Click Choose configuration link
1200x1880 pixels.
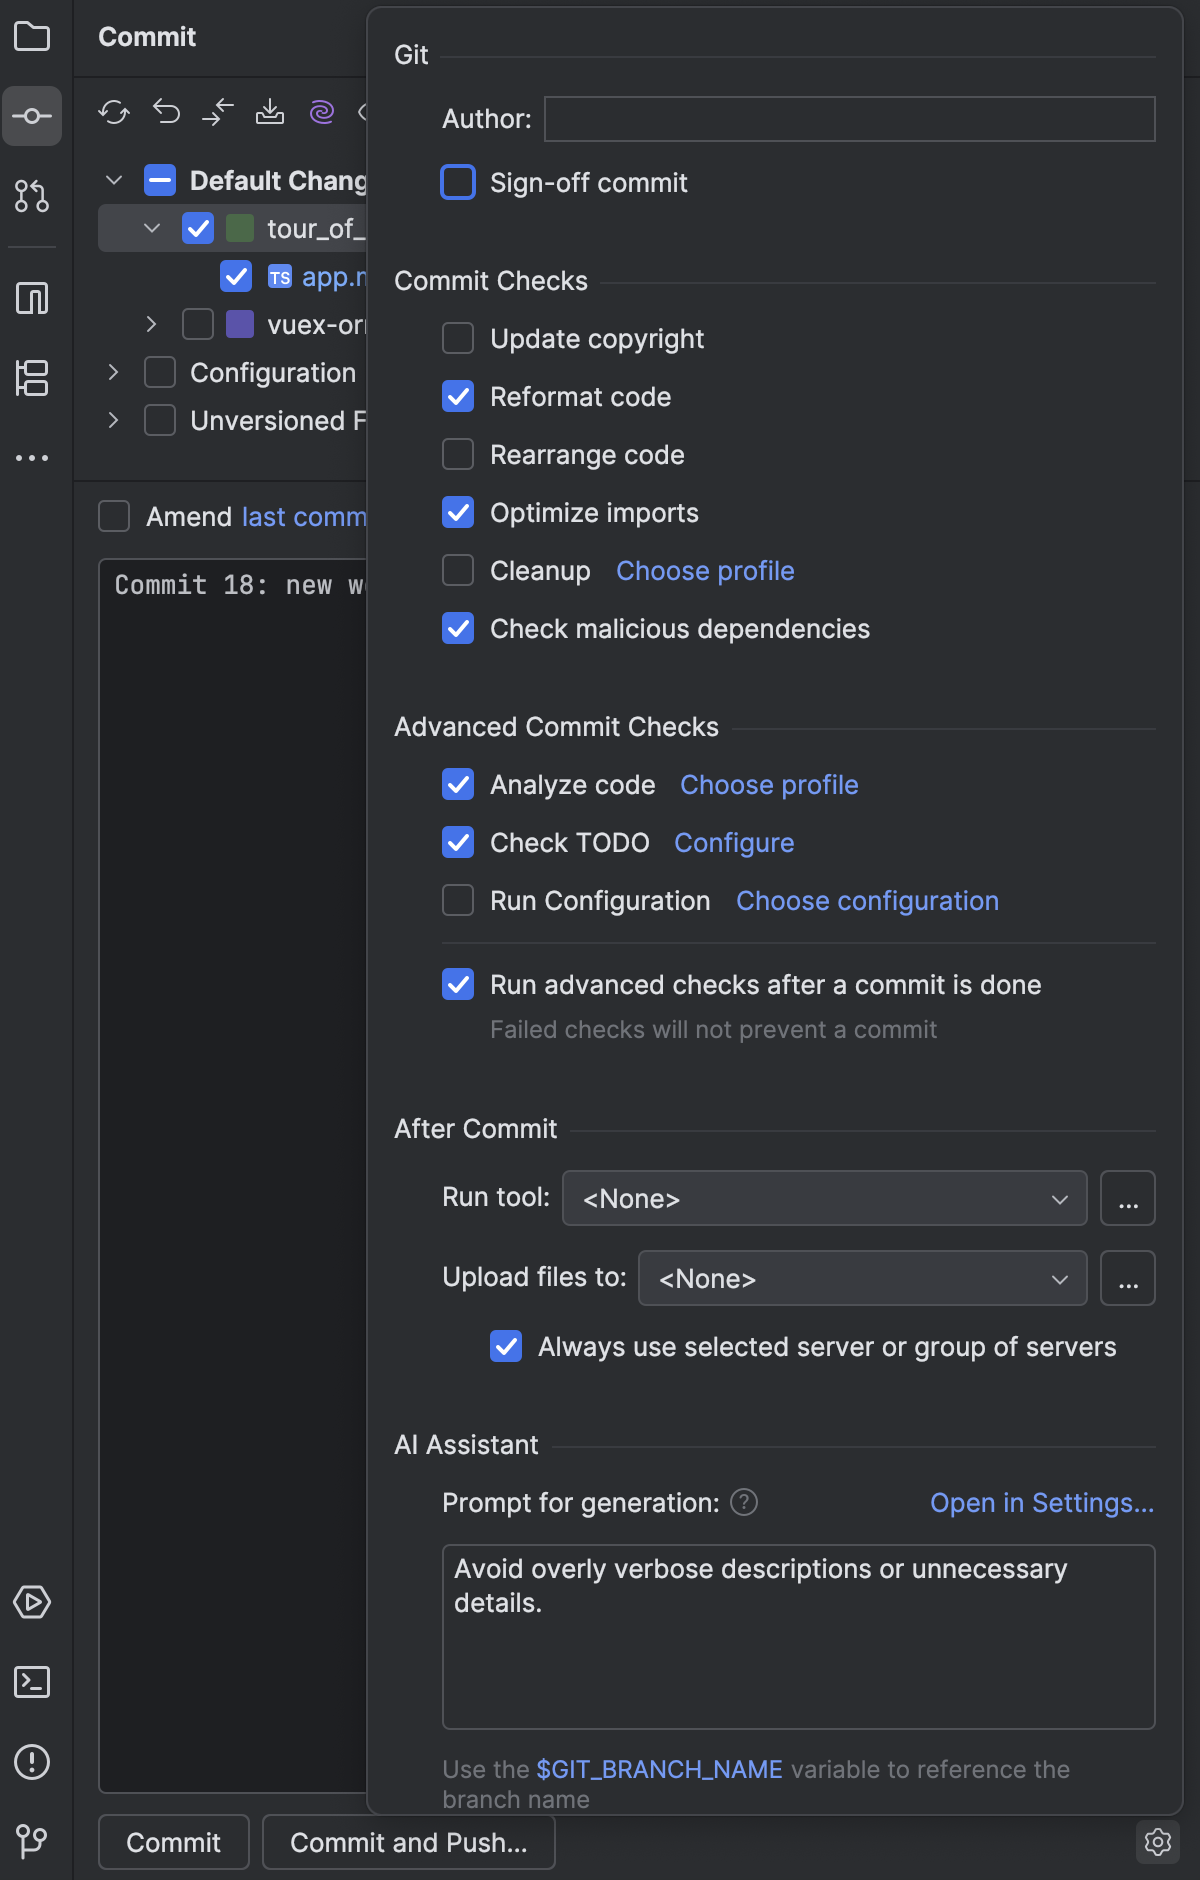867,900
